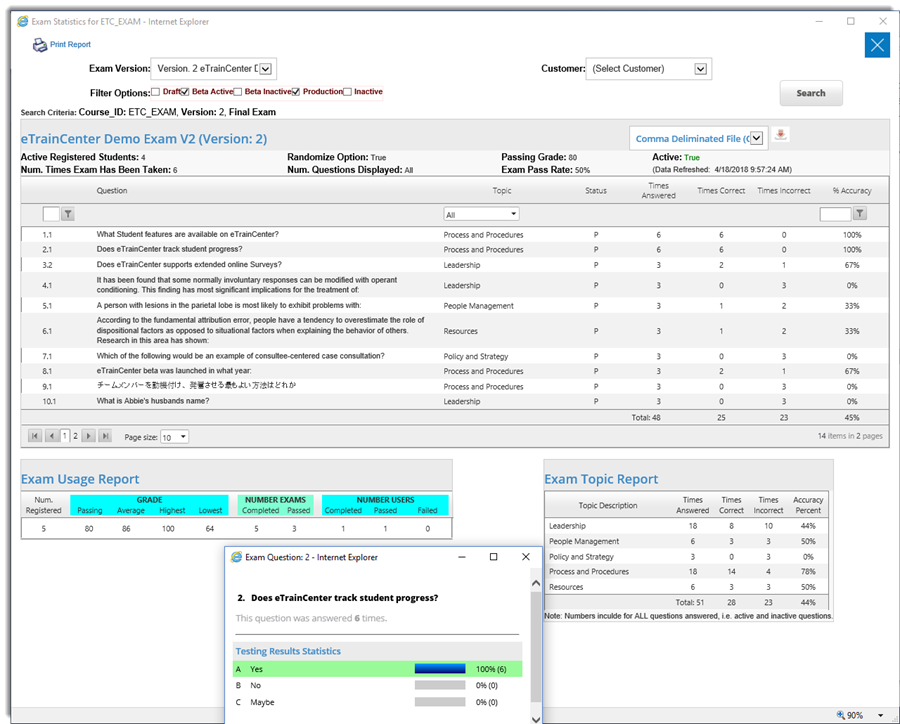
Task: Click the blue X close panel button
Action: click(877, 45)
